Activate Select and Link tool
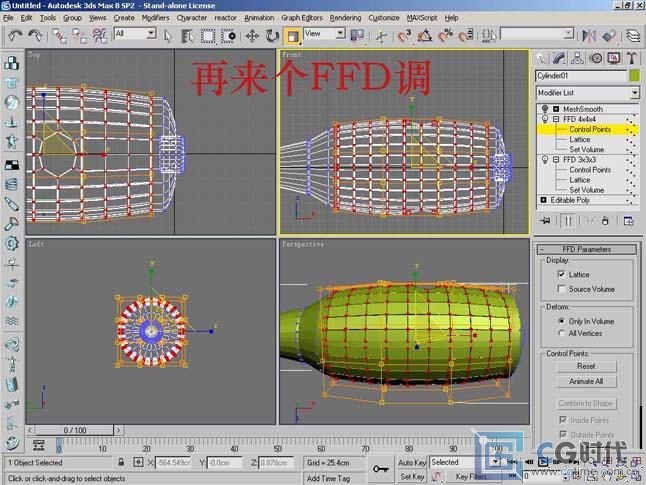Screen dimensions: 646x485 tap(60, 36)
